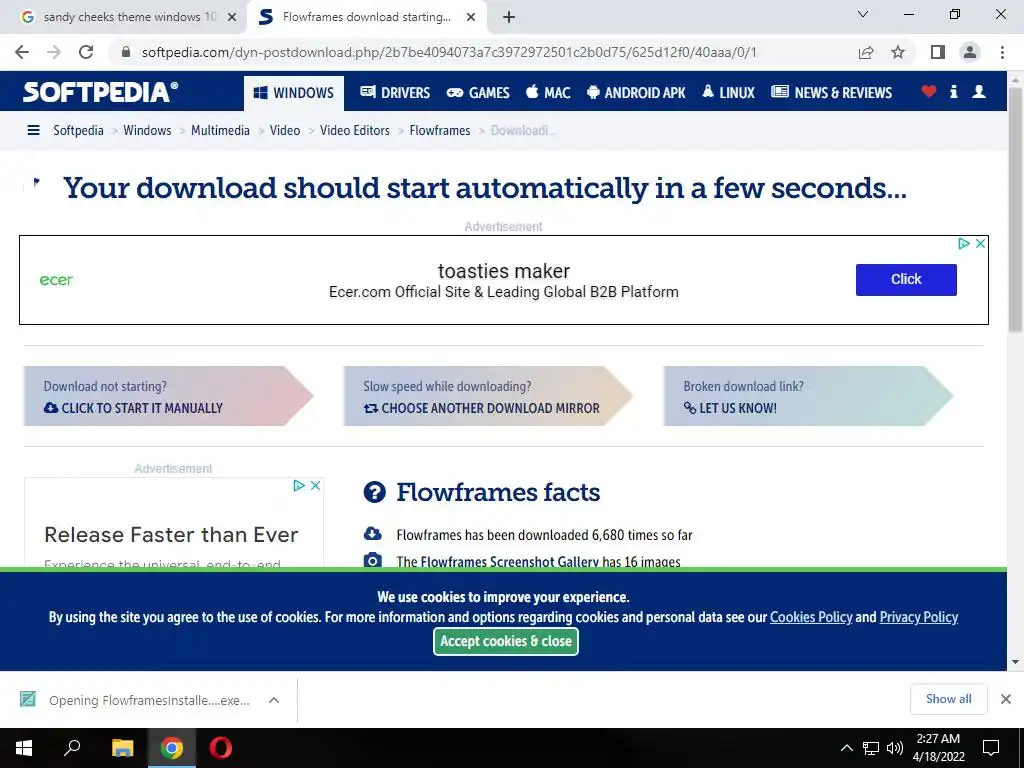Screen dimensions: 1024x768
Task: Show all downloads
Action: click(948, 699)
